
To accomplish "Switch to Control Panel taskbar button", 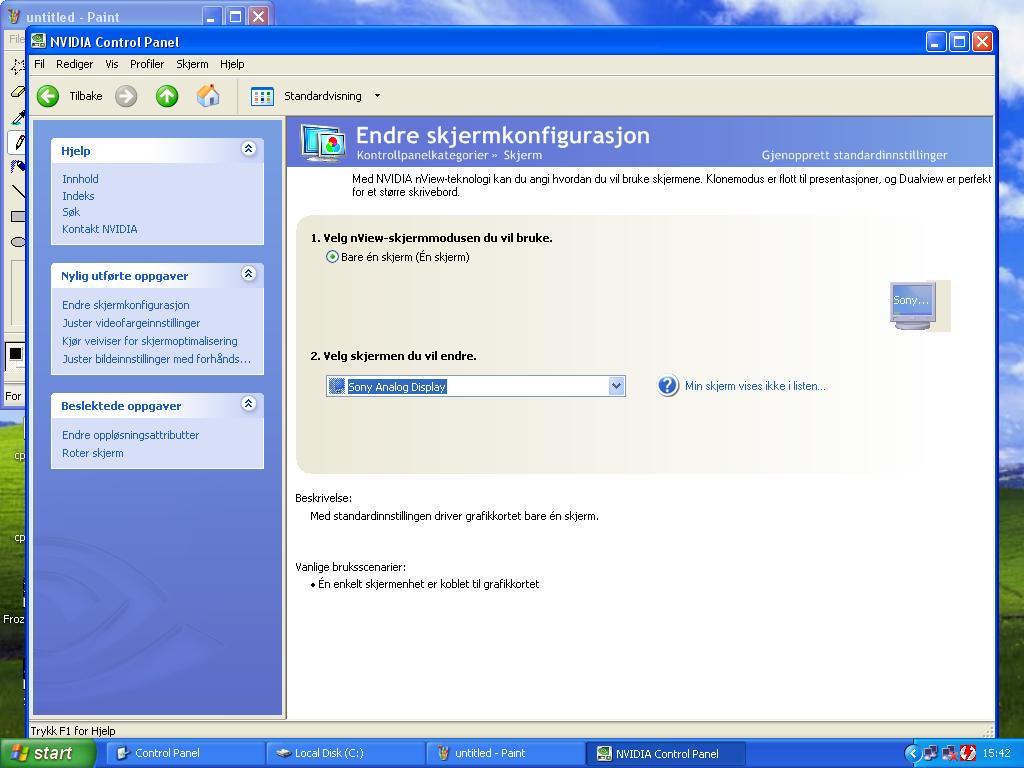I will (185, 754).
